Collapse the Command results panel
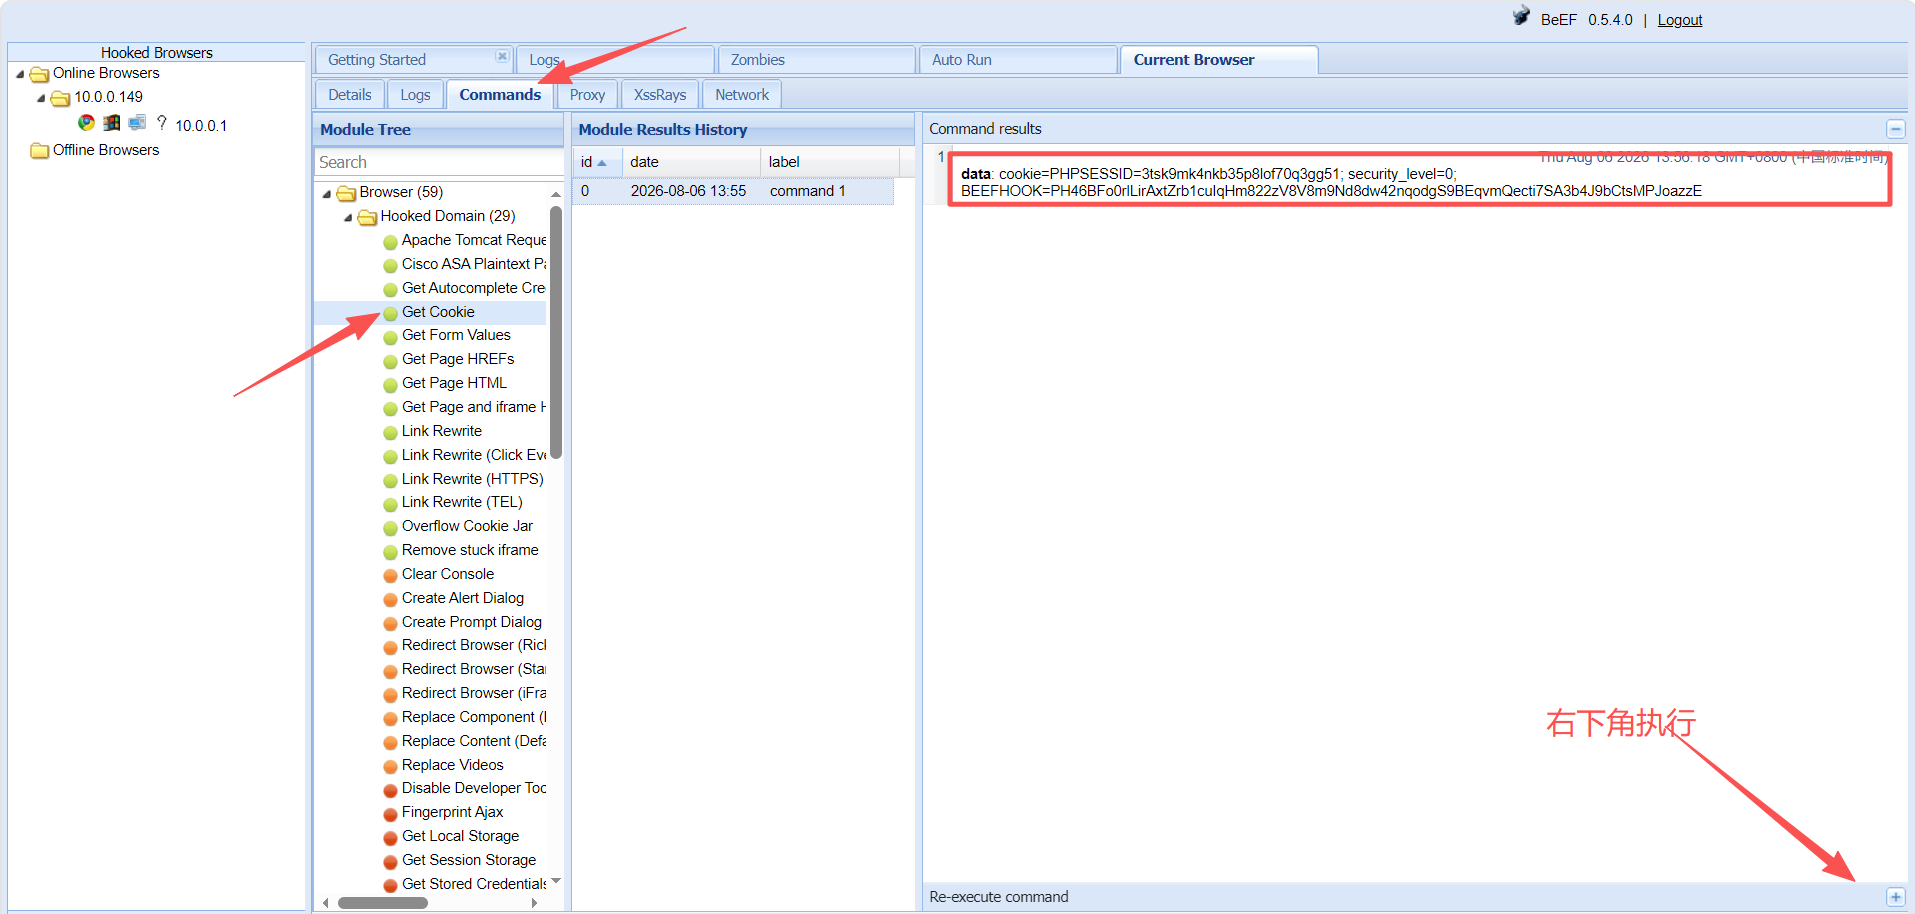The width and height of the screenshot is (1915, 914). (x=1895, y=129)
